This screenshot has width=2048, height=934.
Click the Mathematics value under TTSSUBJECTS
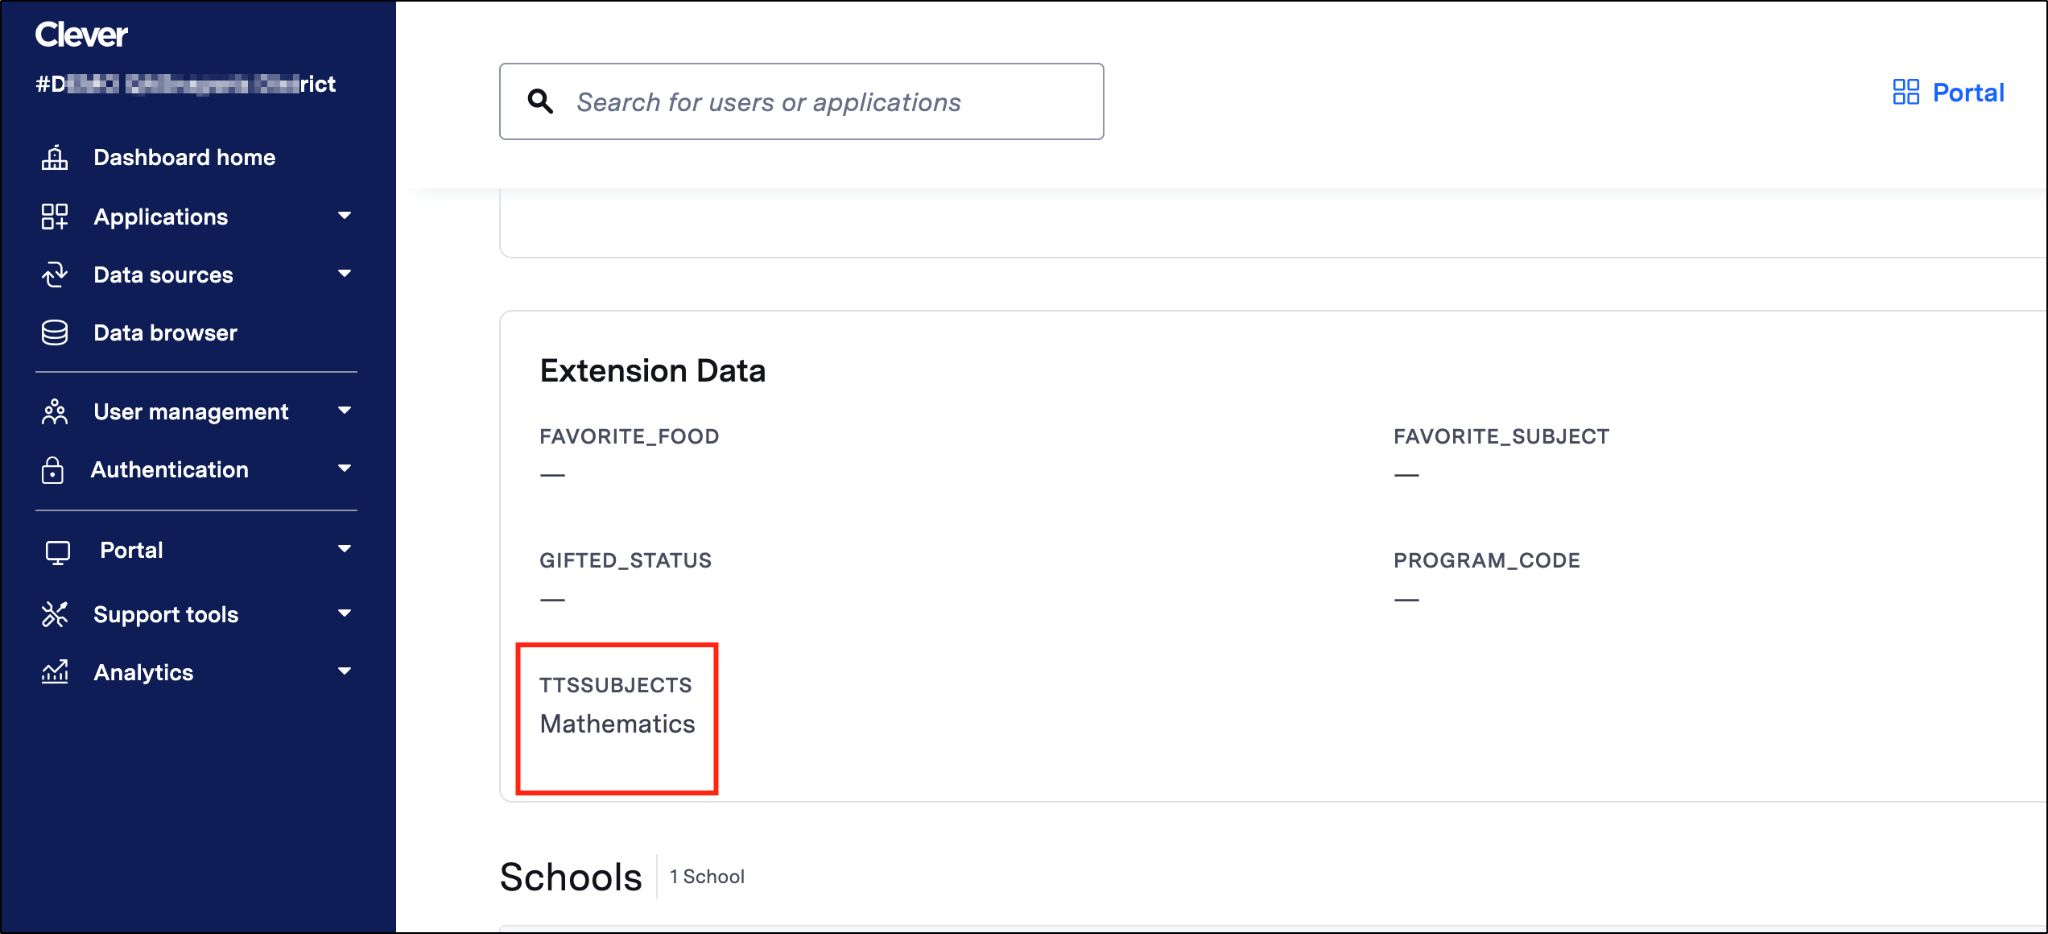617,724
